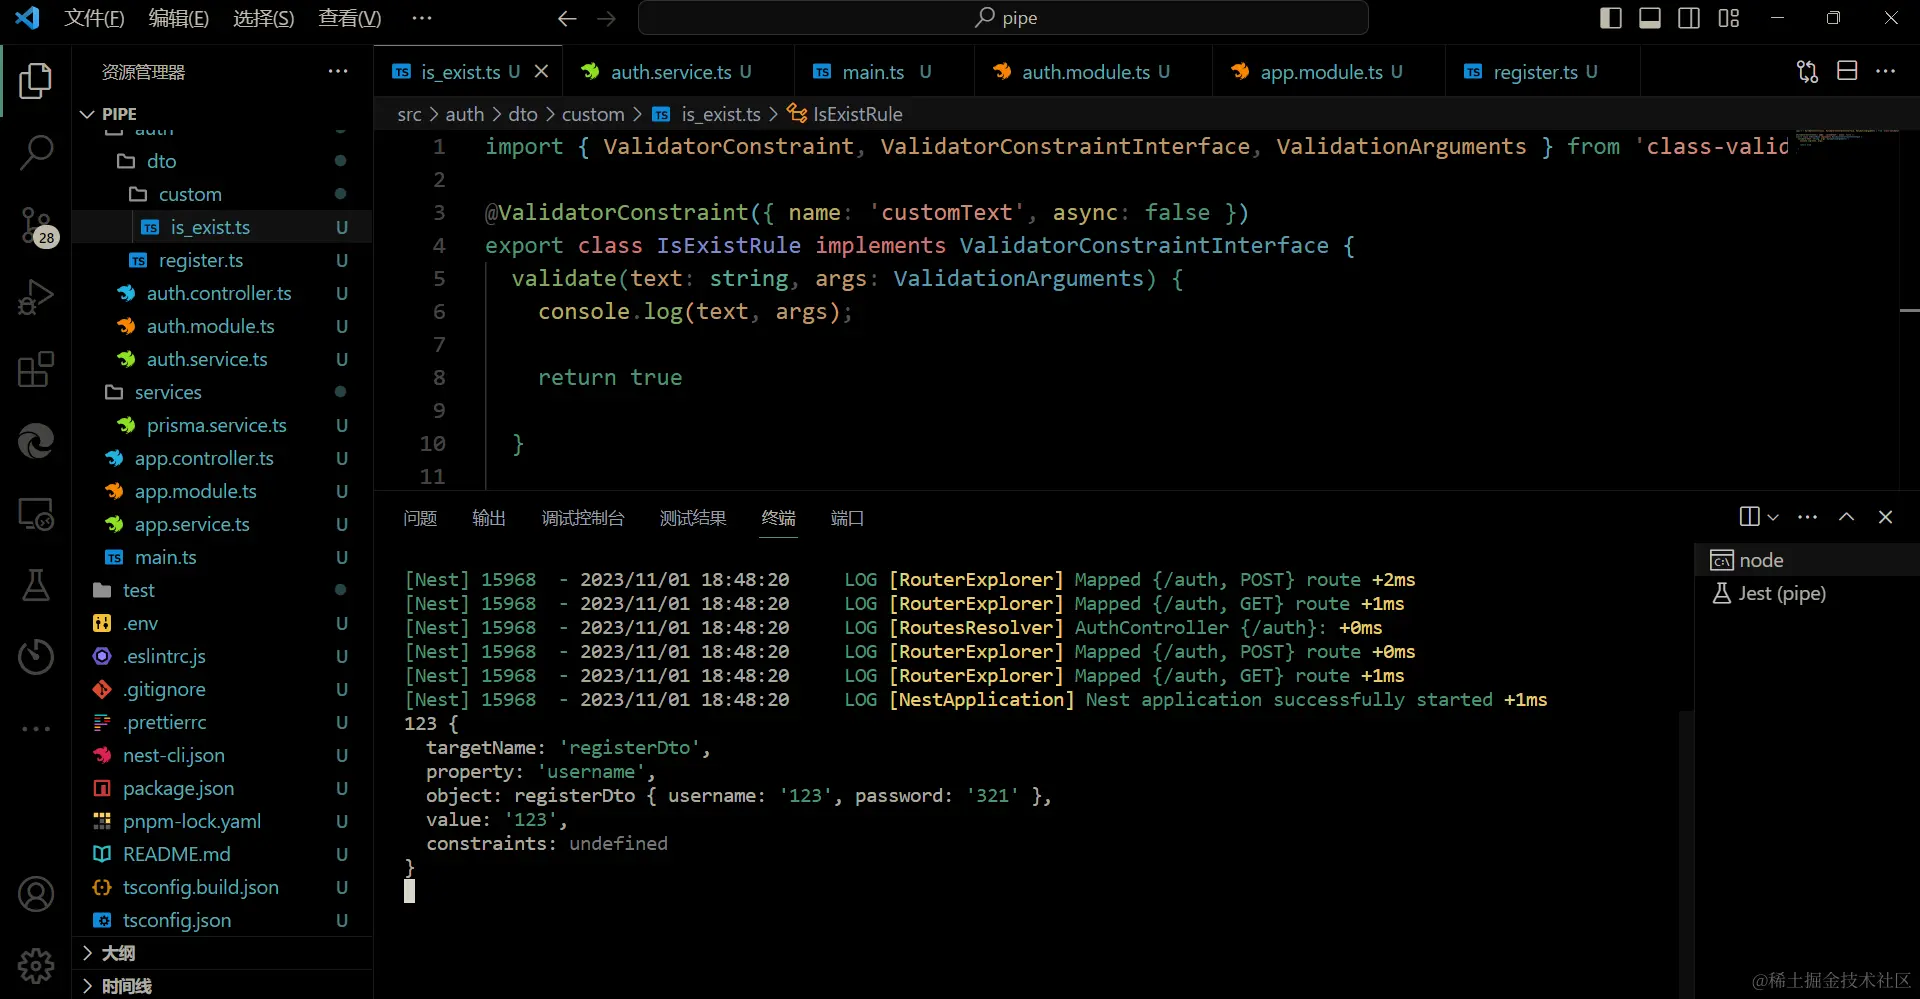Open Remote Explorer in activity bar
The width and height of the screenshot is (1920, 999).
click(36, 514)
